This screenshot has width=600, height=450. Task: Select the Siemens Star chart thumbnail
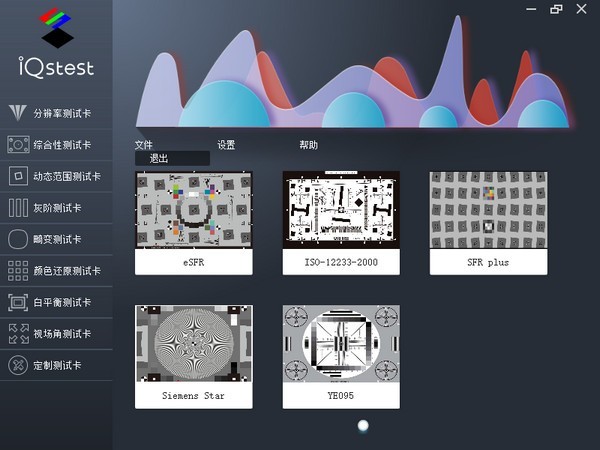click(x=194, y=343)
